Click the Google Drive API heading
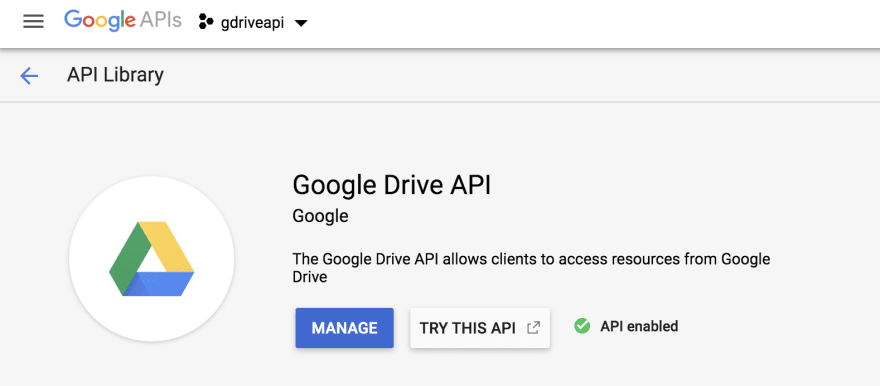This screenshot has width=880, height=386. pyautogui.click(x=392, y=185)
